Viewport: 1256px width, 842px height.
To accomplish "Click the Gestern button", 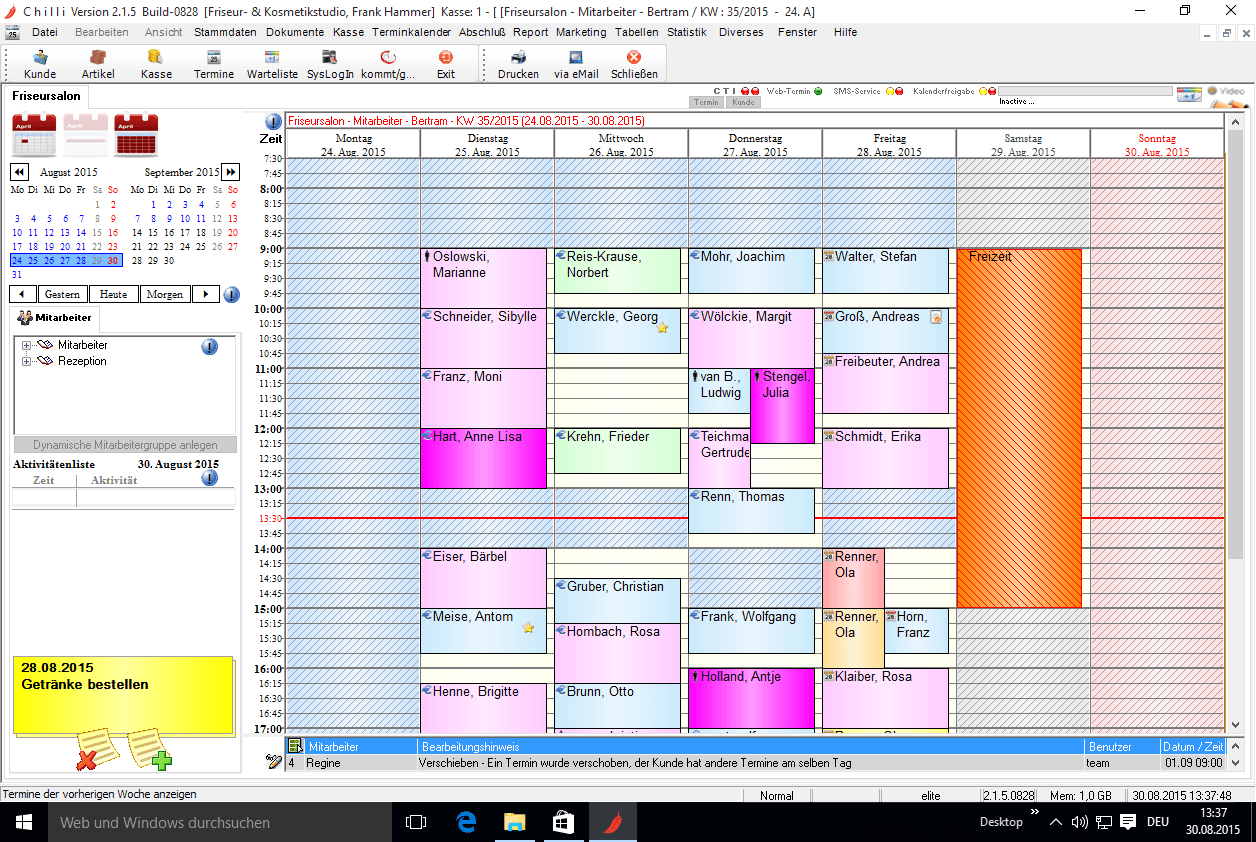I will click(63, 295).
